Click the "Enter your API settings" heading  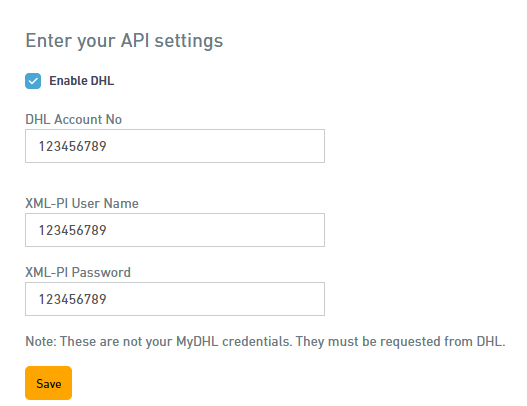coord(124,41)
